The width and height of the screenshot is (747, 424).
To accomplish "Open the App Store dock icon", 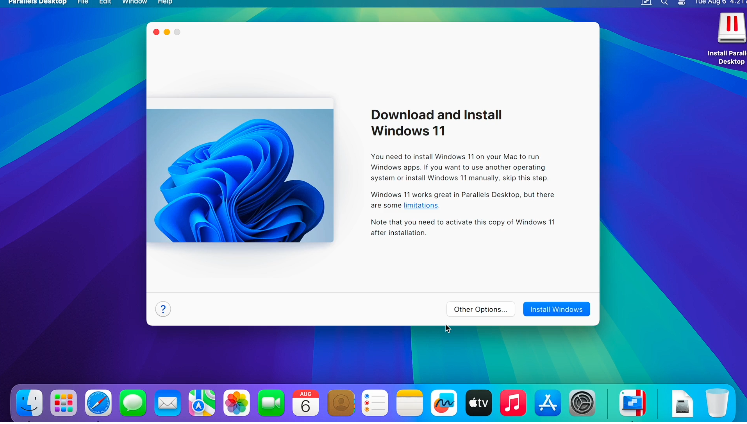I will tap(547, 403).
